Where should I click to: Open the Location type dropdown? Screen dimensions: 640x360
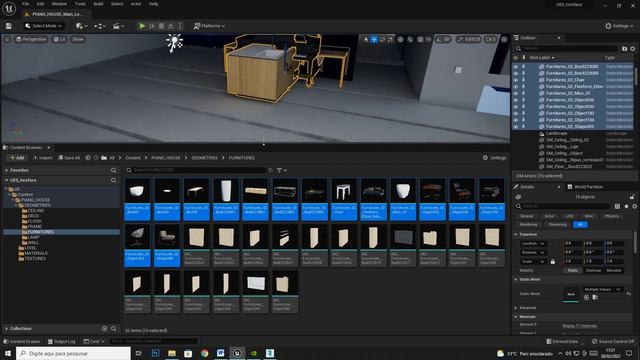[533, 244]
